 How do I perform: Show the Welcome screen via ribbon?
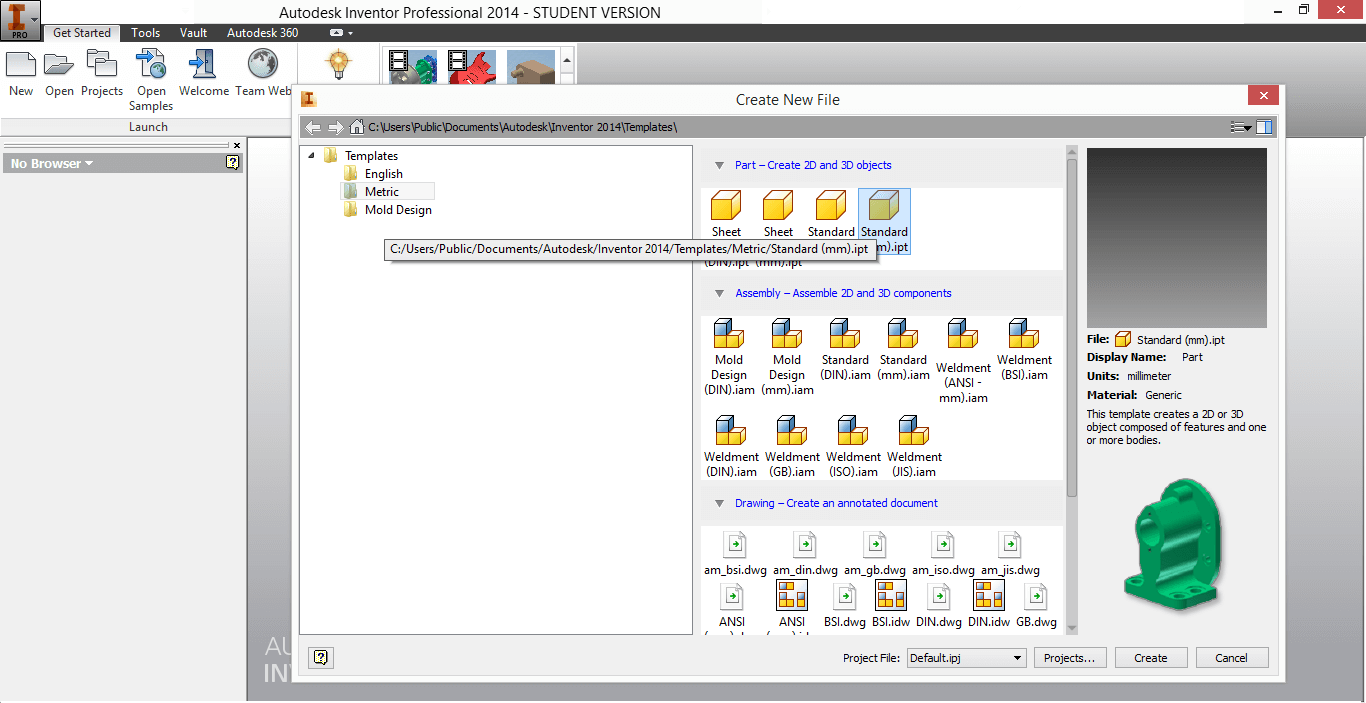(x=204, y=74)
